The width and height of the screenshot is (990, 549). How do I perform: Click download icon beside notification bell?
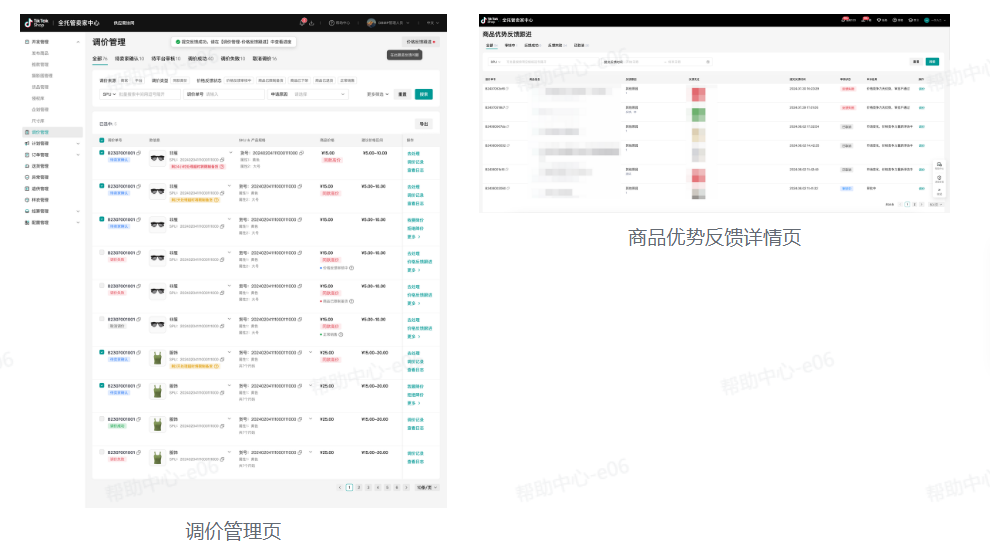pyautogui.click(x=312, y=23)
